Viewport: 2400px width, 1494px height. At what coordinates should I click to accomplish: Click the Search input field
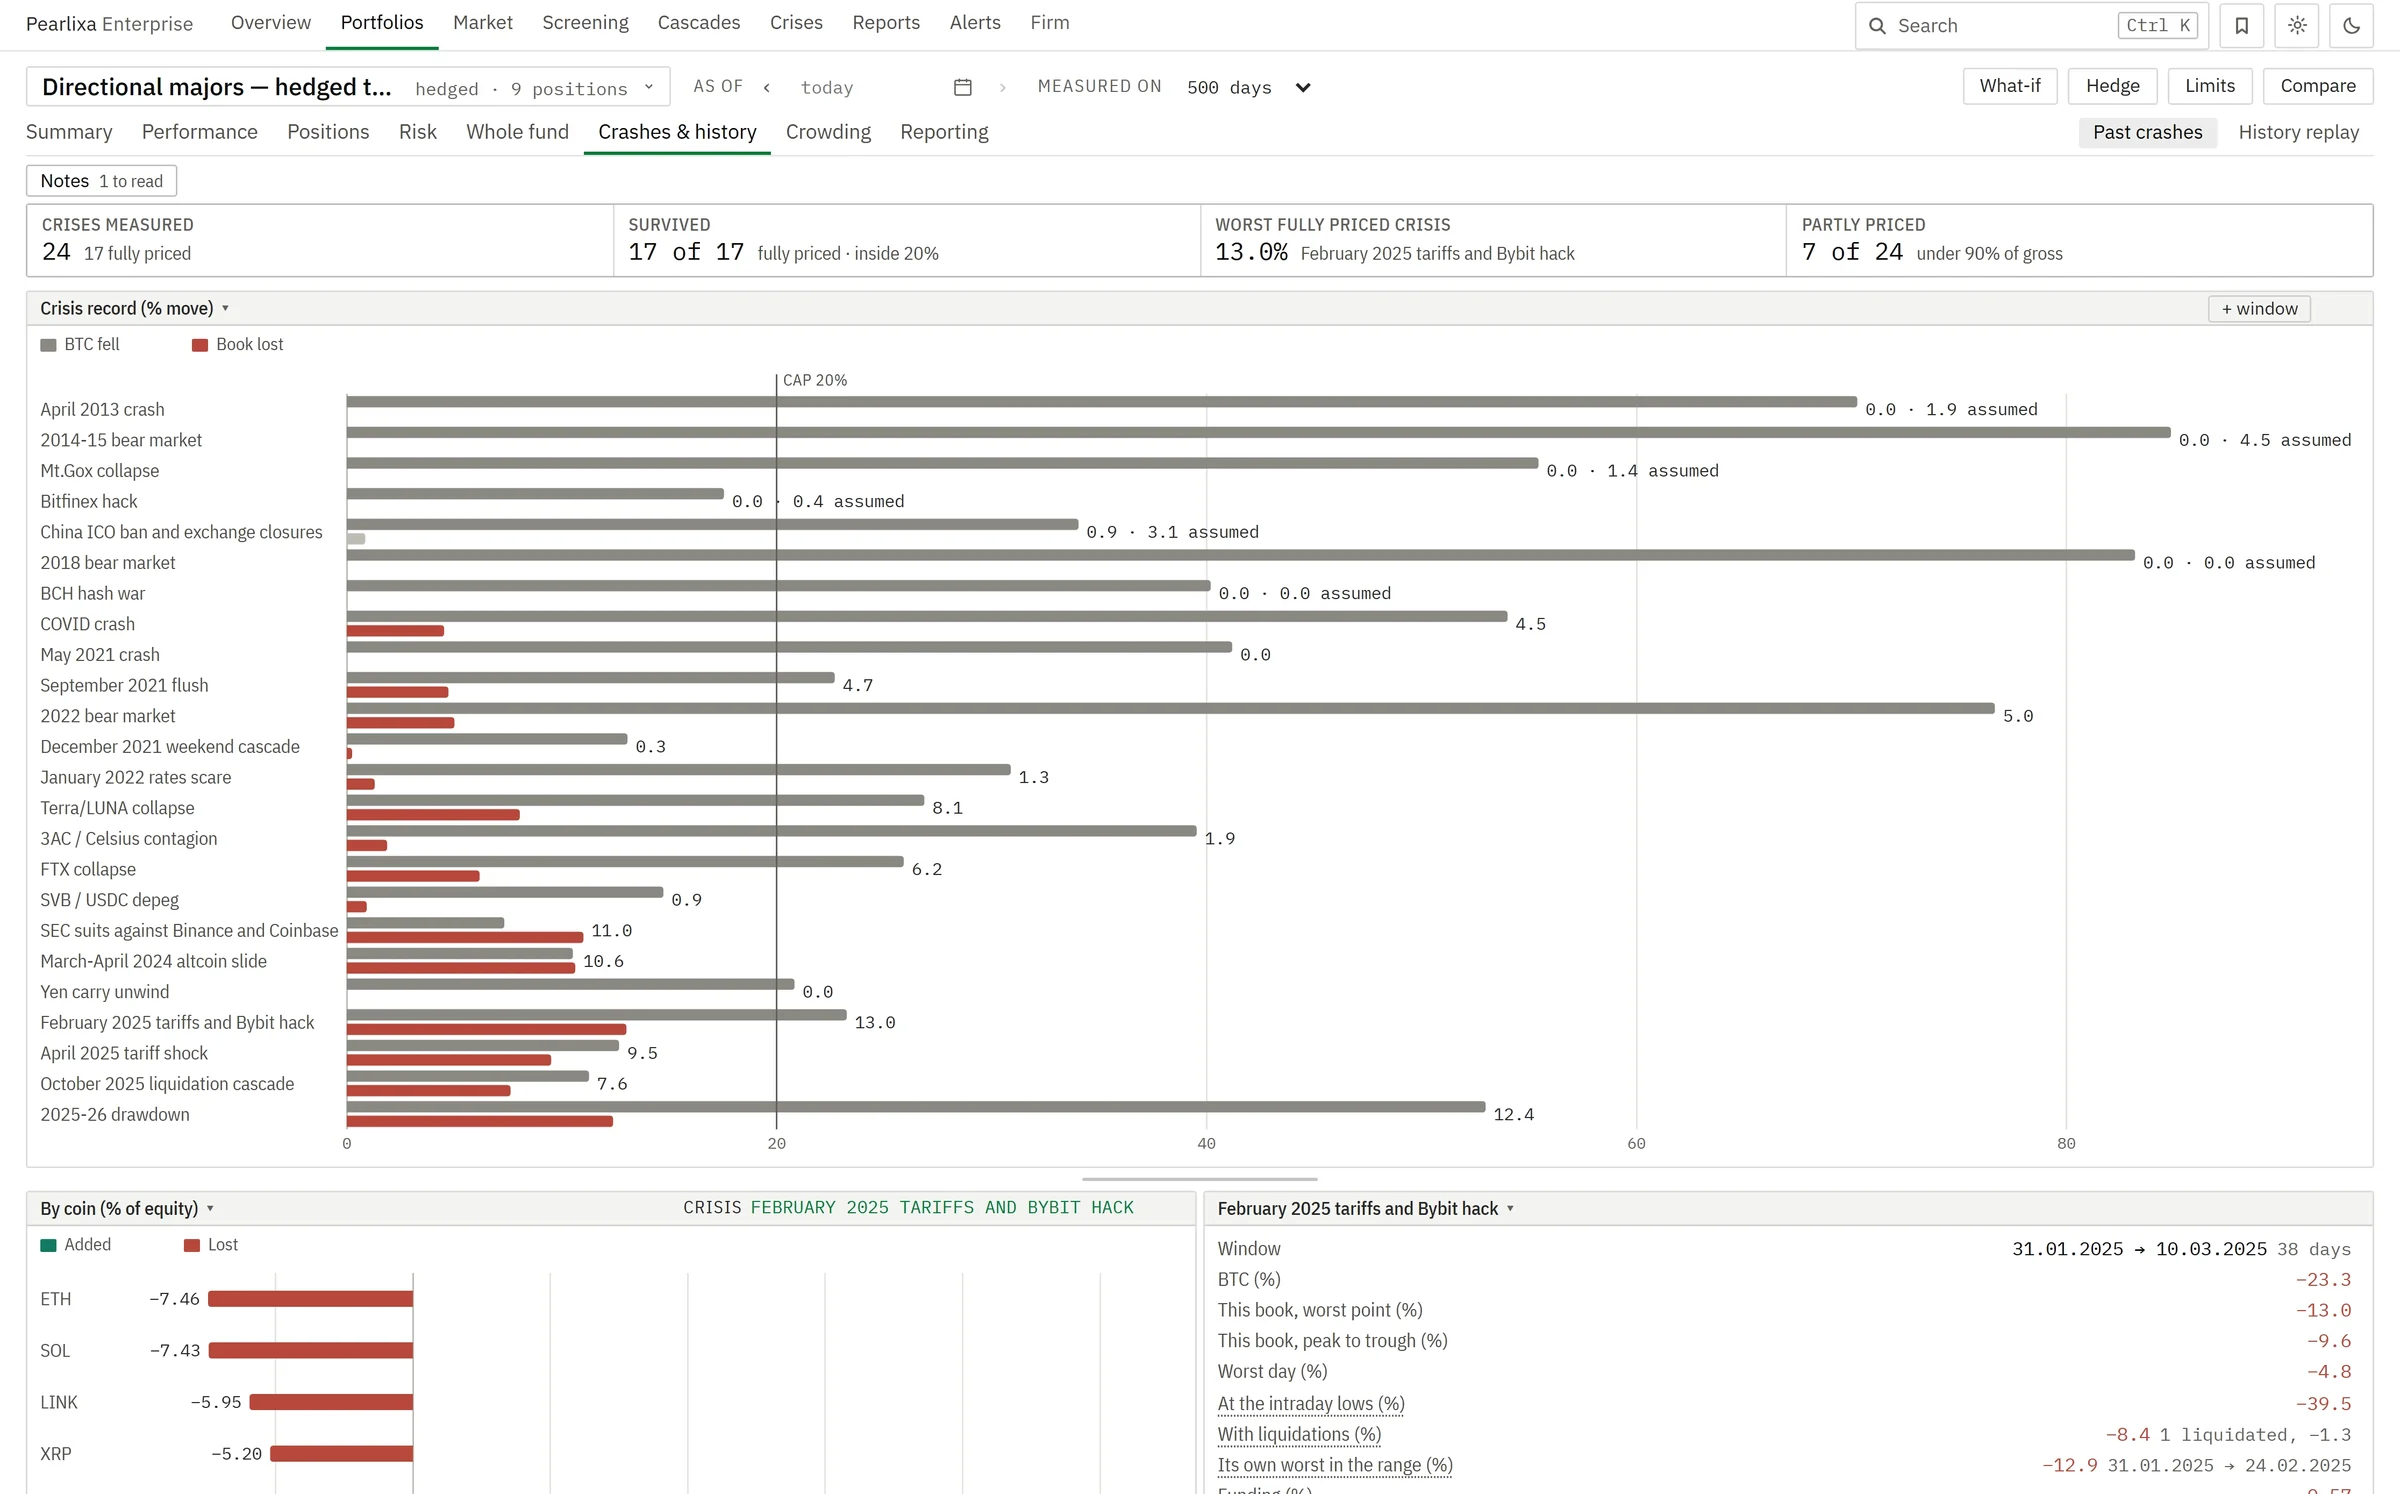coord(2030,26)
